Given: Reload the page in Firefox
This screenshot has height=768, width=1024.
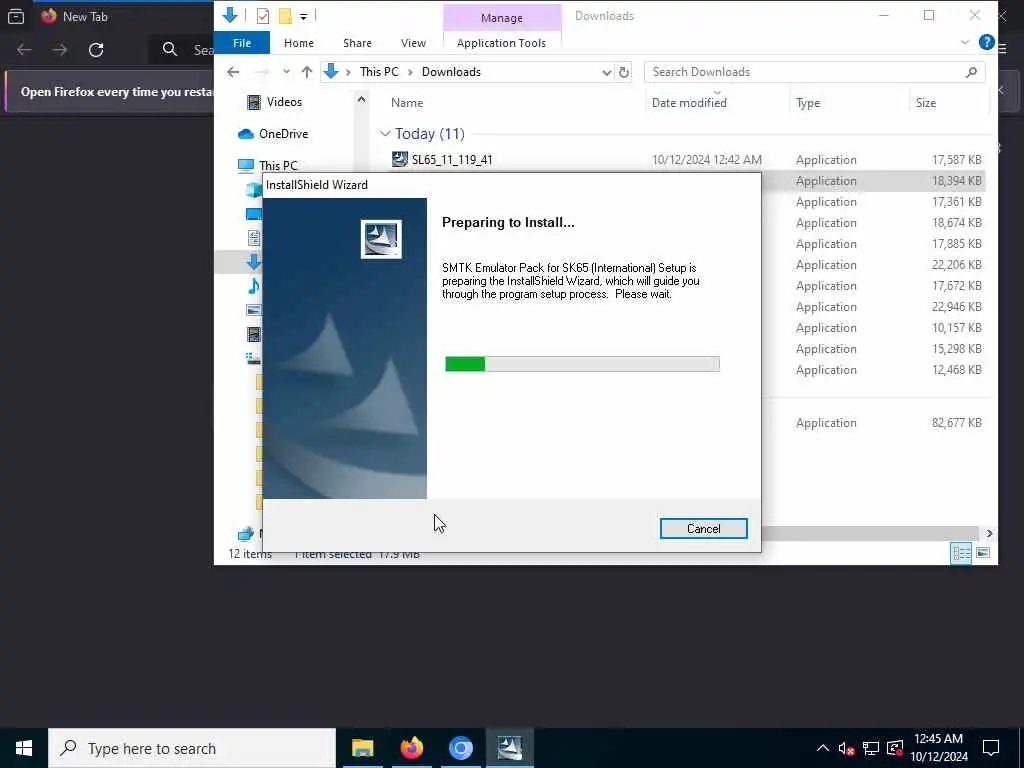Looking at the screenshot, I should (96, 50).
